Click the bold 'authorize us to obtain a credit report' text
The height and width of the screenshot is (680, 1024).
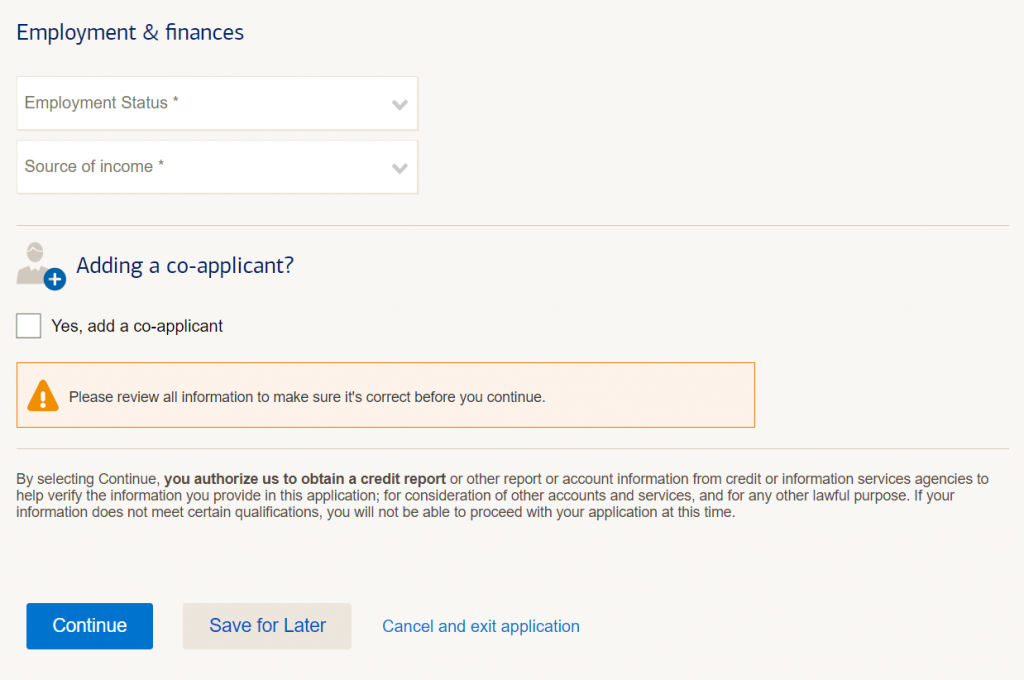(x=321, y=479)
